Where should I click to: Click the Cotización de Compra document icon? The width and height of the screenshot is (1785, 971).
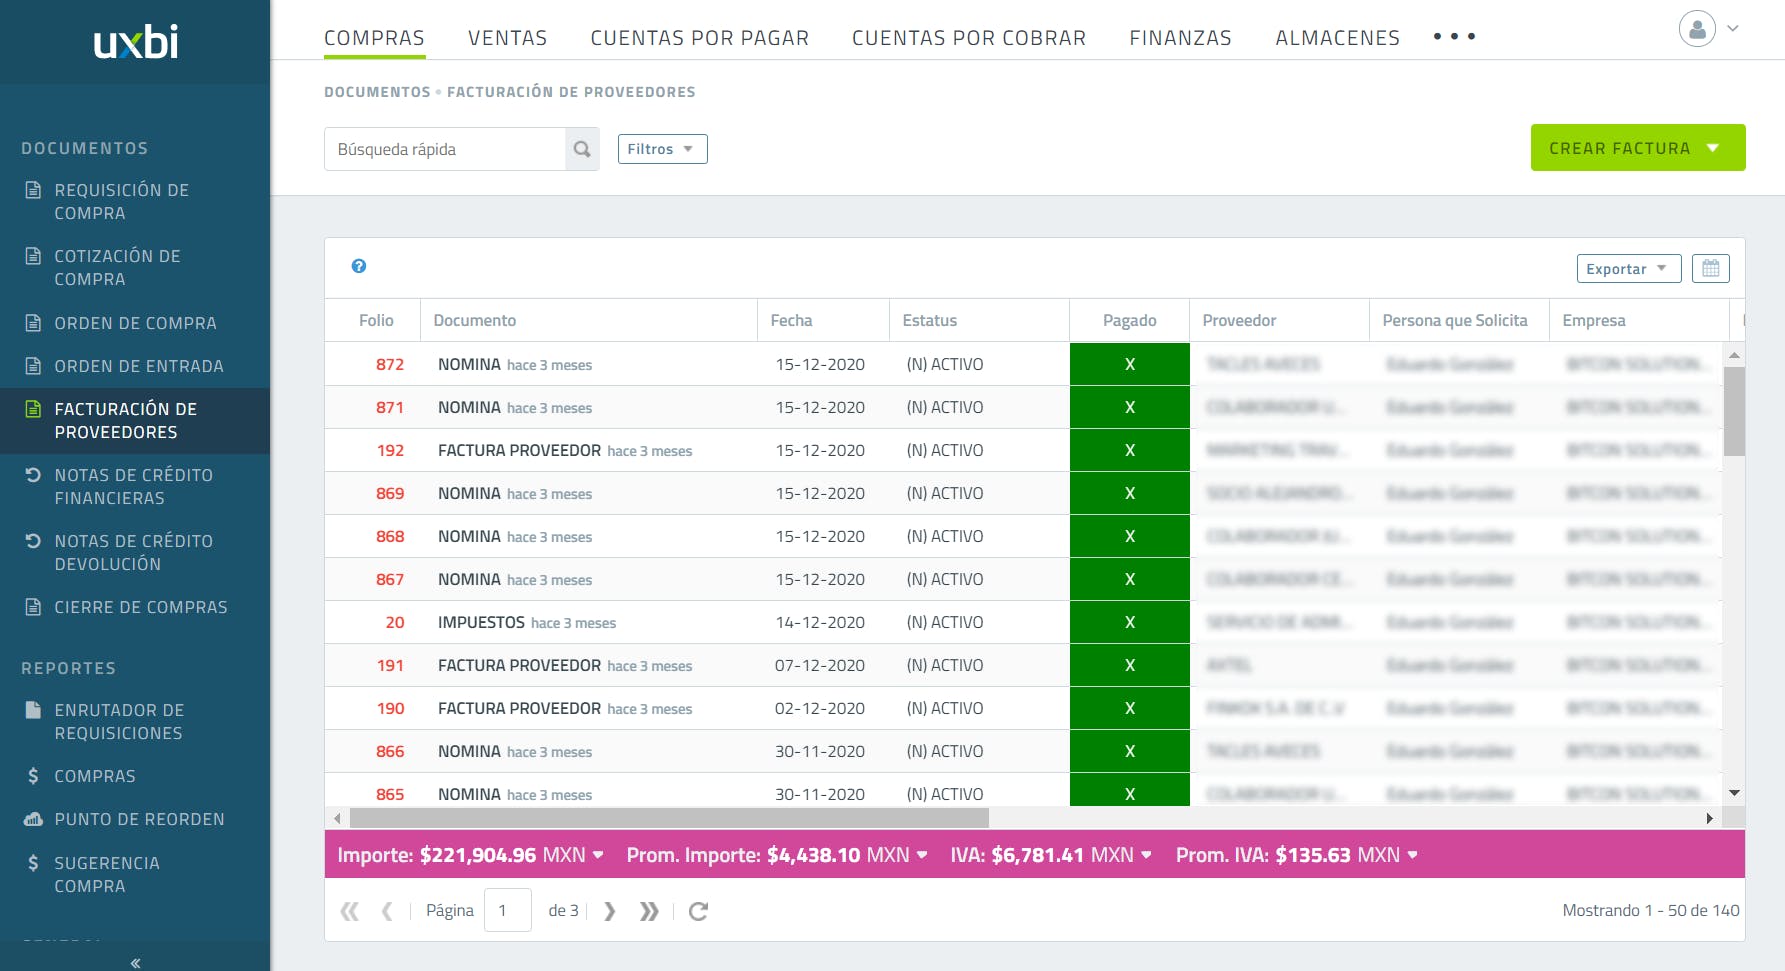click(x=33, y=256)
